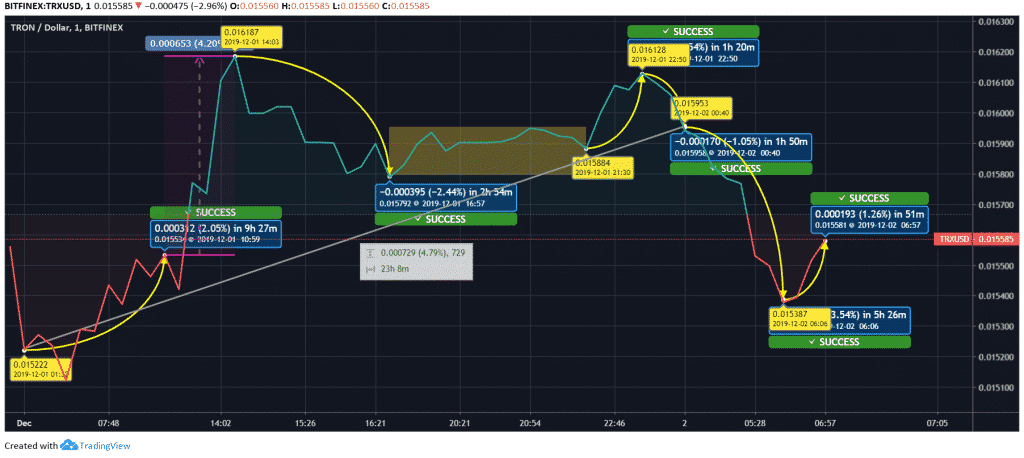Viewport: 1024px width, 458px height.
Task: Select the 0.015222 yellow starting price label
Action: pyautogui.click(x=41, y=370)
